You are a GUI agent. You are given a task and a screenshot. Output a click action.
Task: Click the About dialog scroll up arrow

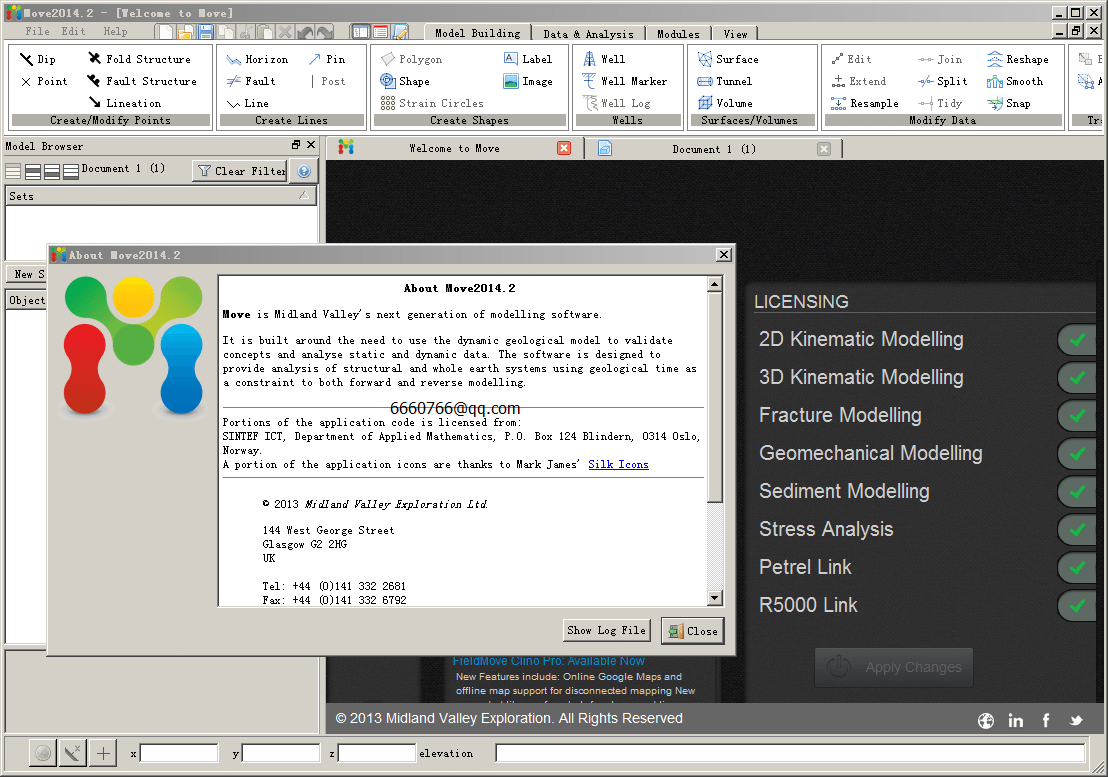(714, 284)
